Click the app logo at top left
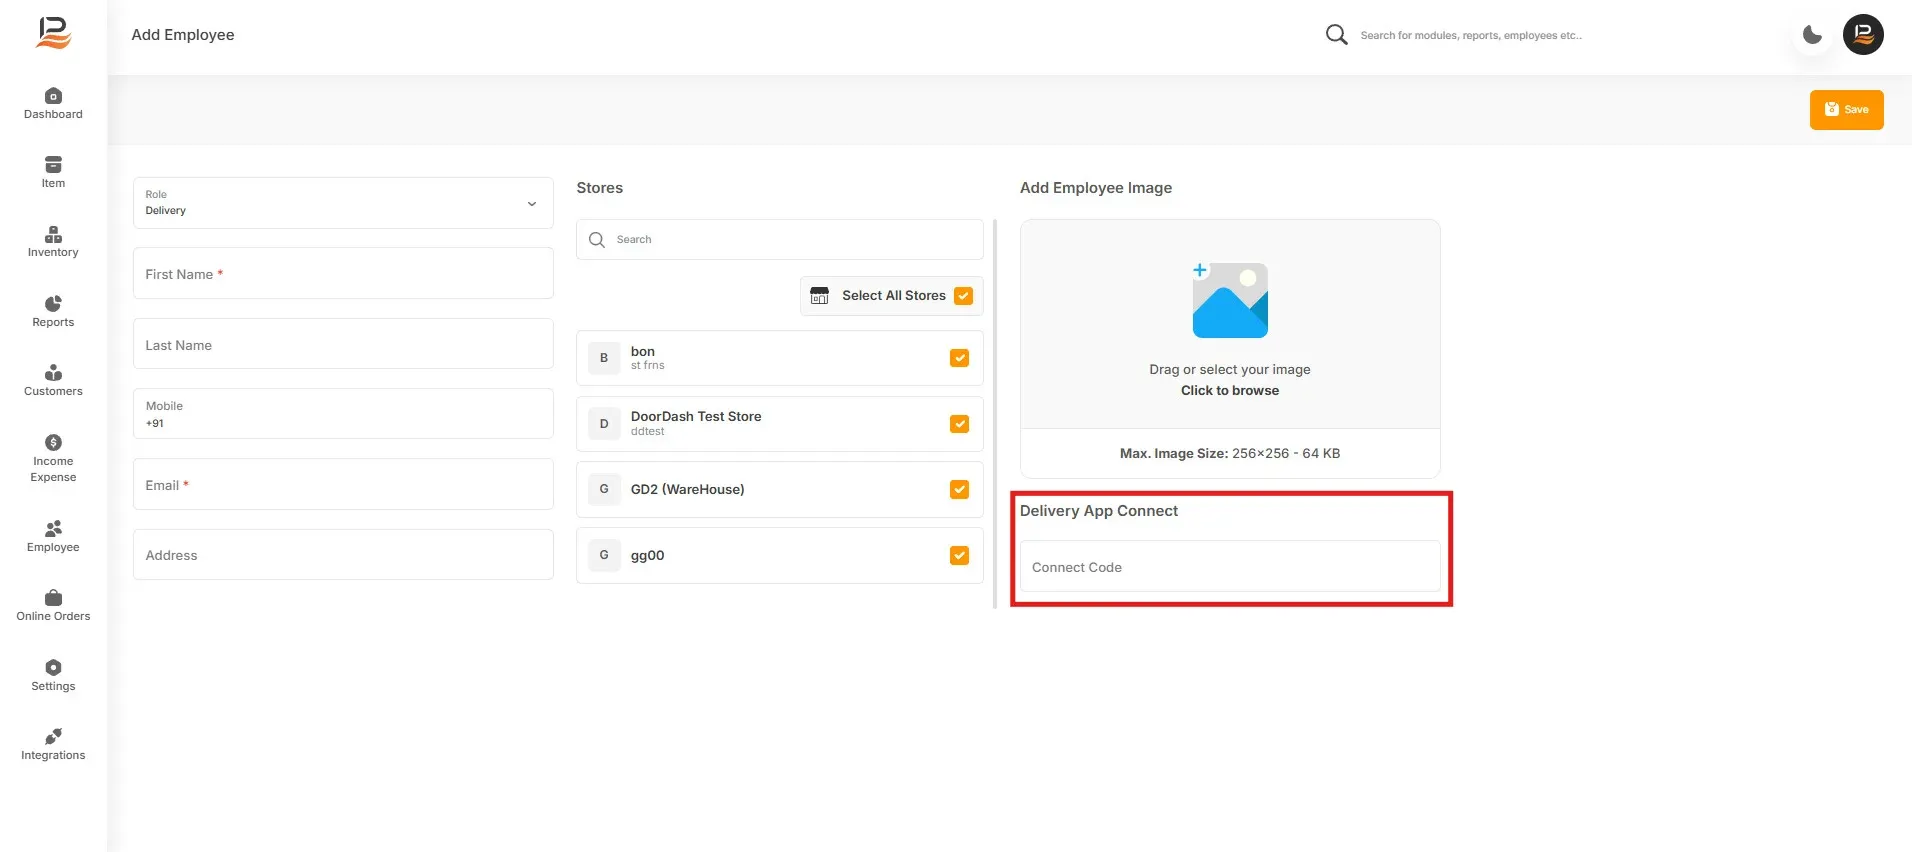The image size is (1912, 852). coord(53,33)
